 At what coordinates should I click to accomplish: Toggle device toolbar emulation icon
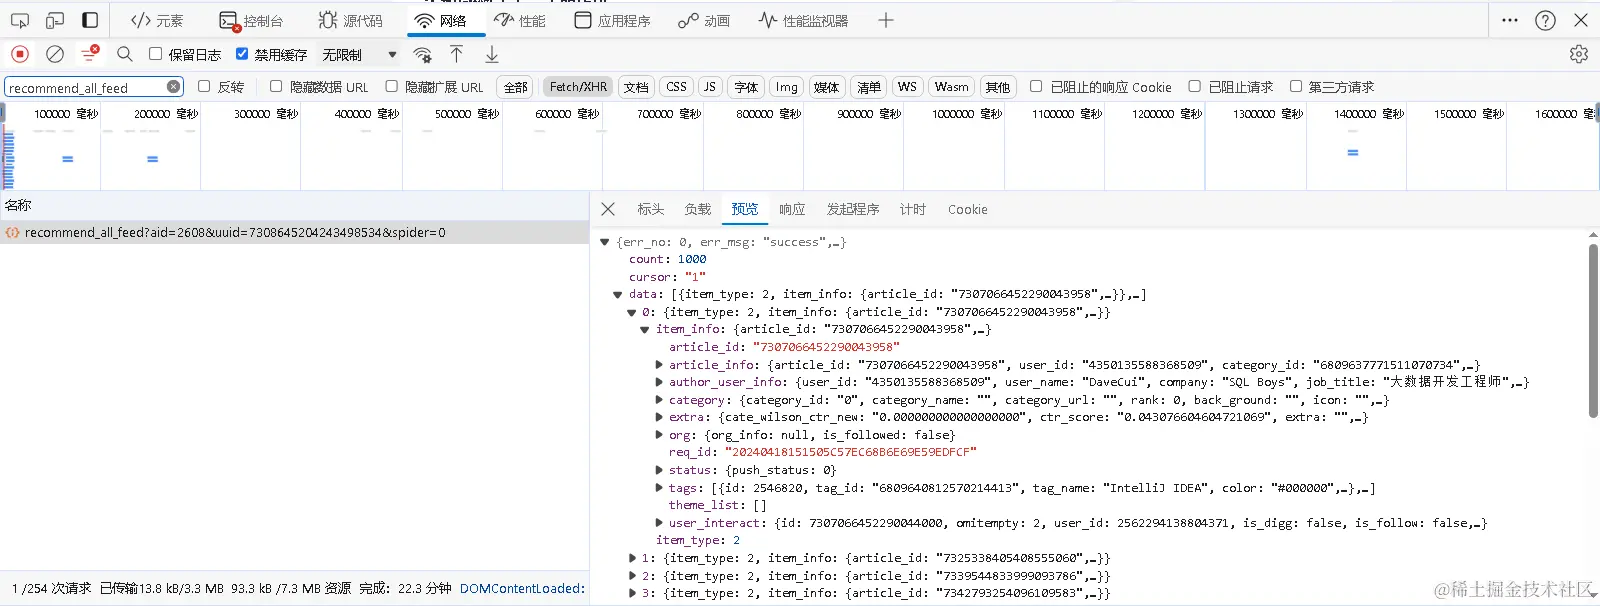pyautogui.click(x=55, y=20)
